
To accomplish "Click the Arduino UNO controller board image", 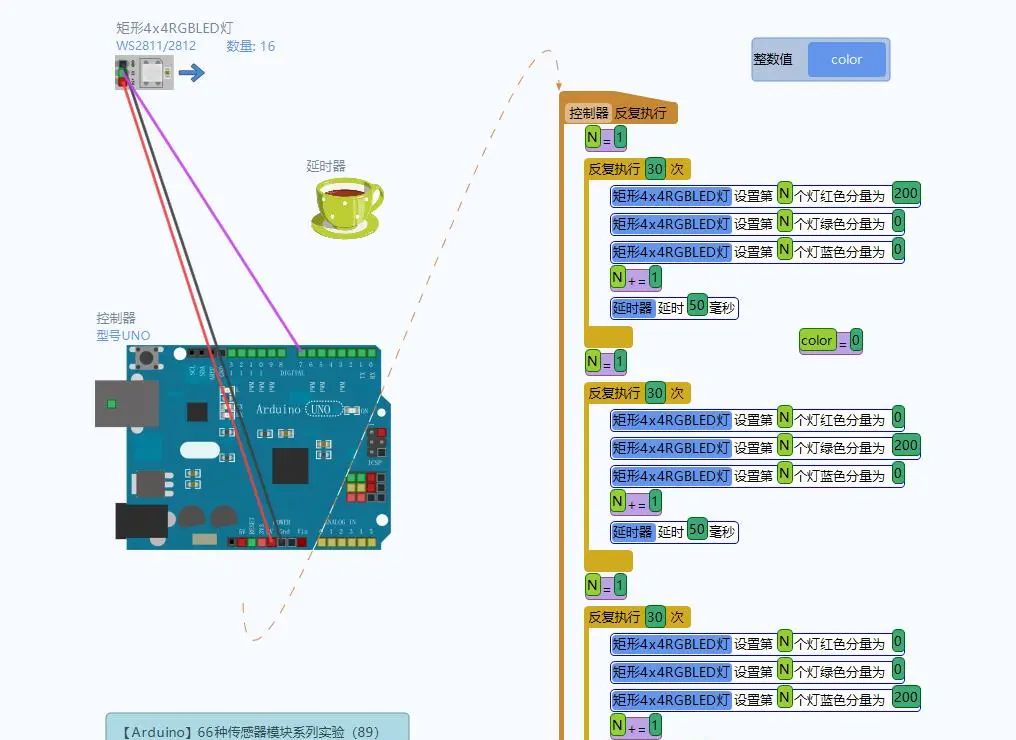I will [255, 450].
